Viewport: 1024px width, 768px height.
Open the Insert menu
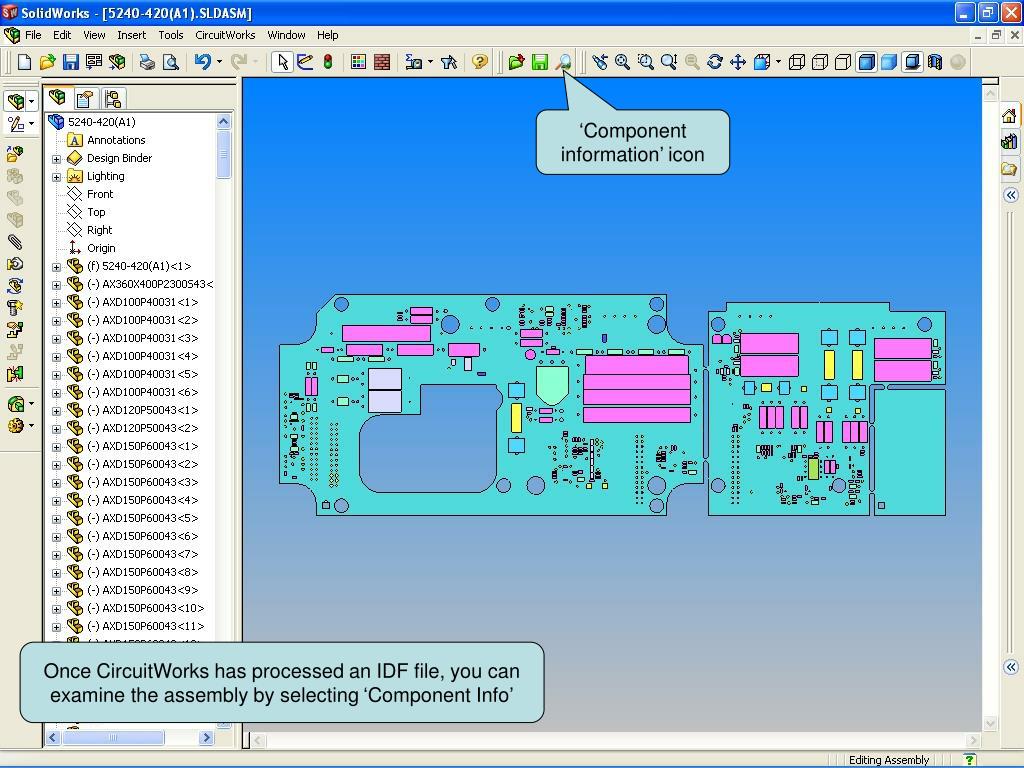[x=131, y=35]
